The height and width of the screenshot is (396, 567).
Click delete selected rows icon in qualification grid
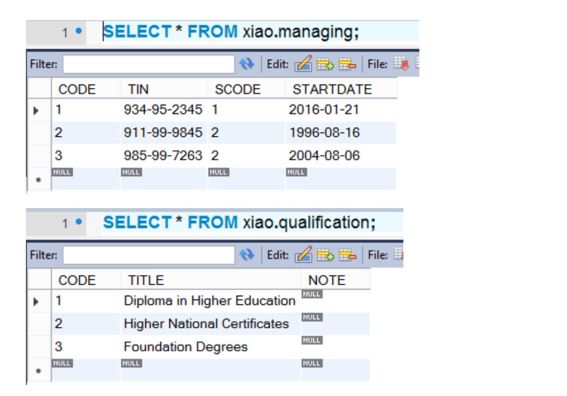[x=347, y=255]
